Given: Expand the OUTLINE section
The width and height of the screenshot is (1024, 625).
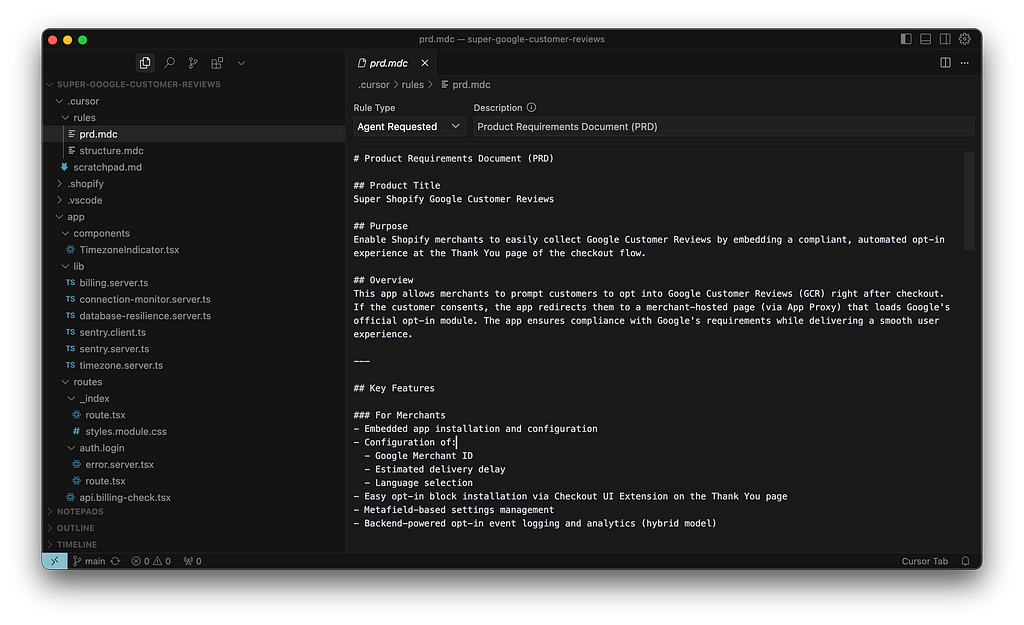Looking at the screenshot, I should pos(75,528).
